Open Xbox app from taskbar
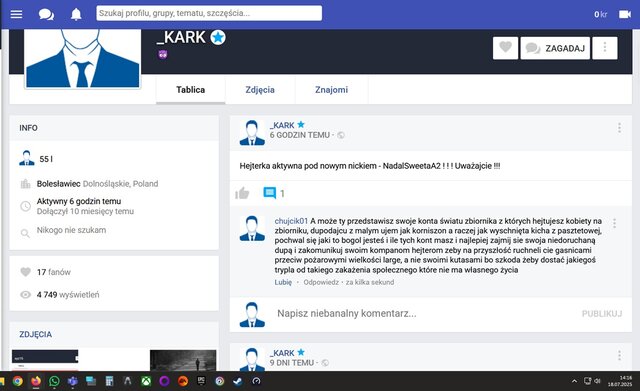This screenshot has height=391, width=640. point(146,381)
